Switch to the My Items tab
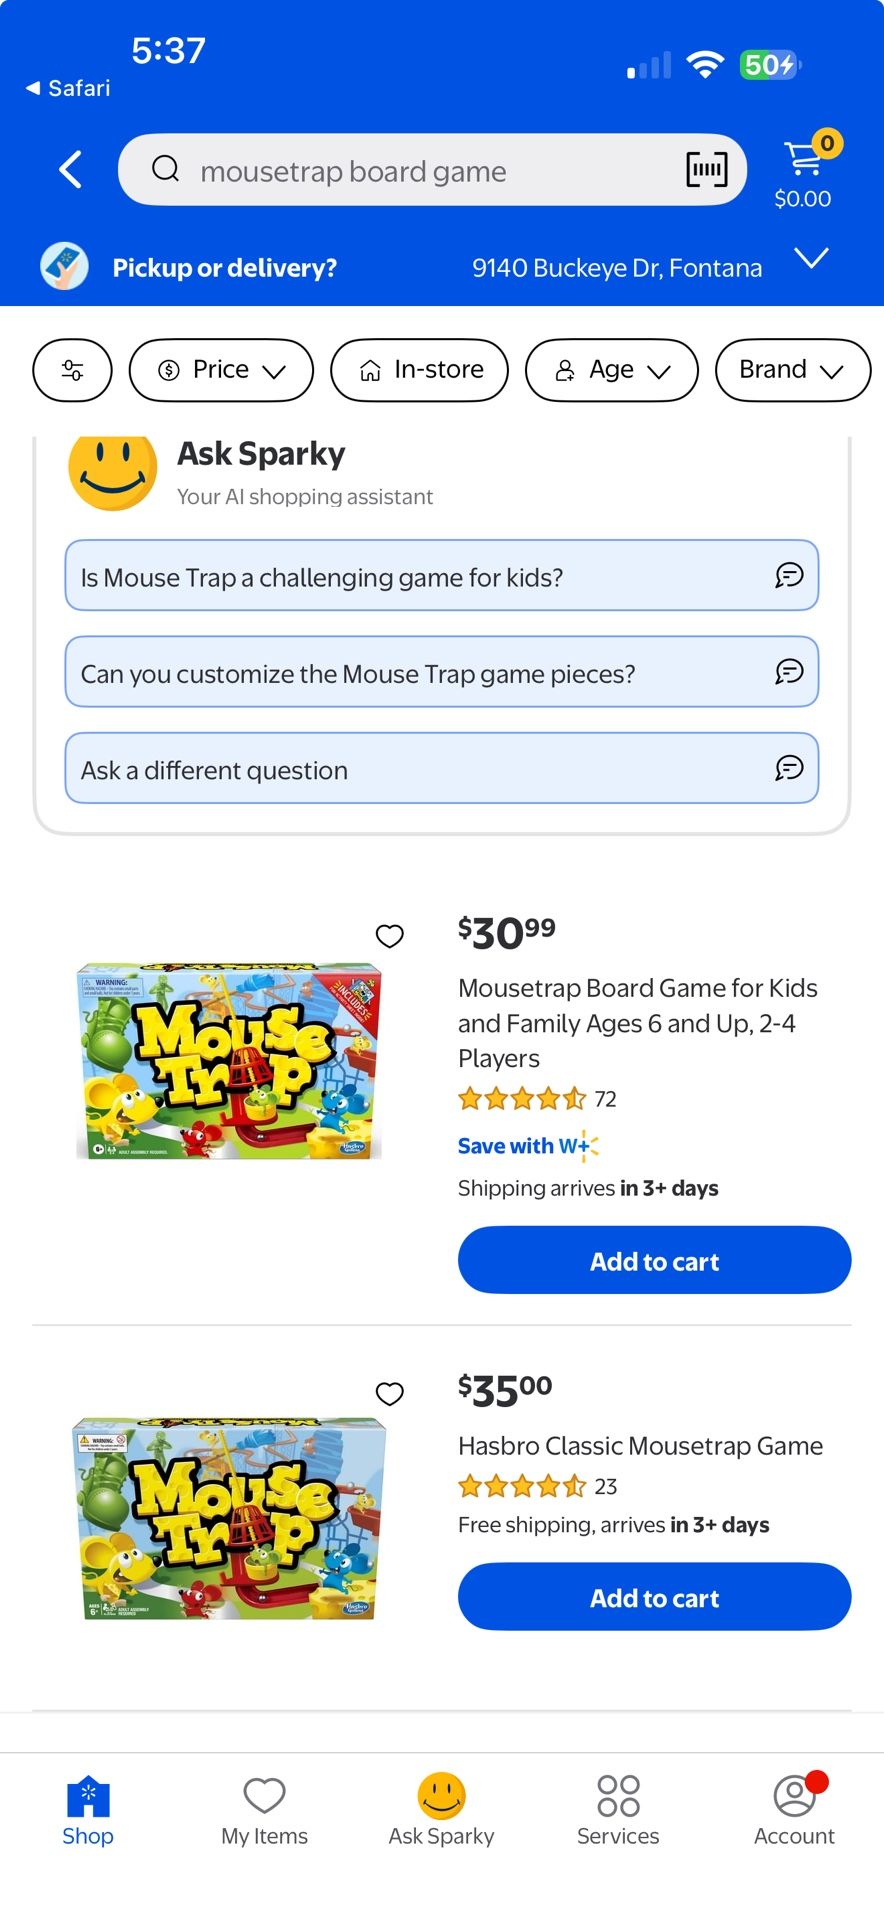 coord(265,1810)
